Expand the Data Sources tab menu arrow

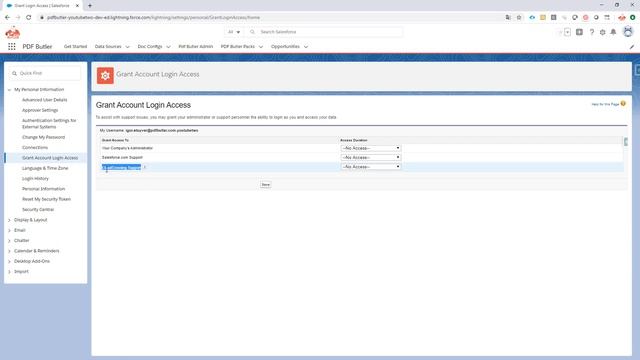(x=127, y=47)
